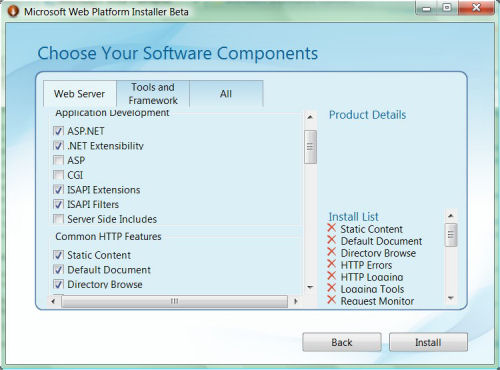This screenshot has height=370, width=500.
Task: Click Install List scrollbar thumb
Action: pos(451,235)
